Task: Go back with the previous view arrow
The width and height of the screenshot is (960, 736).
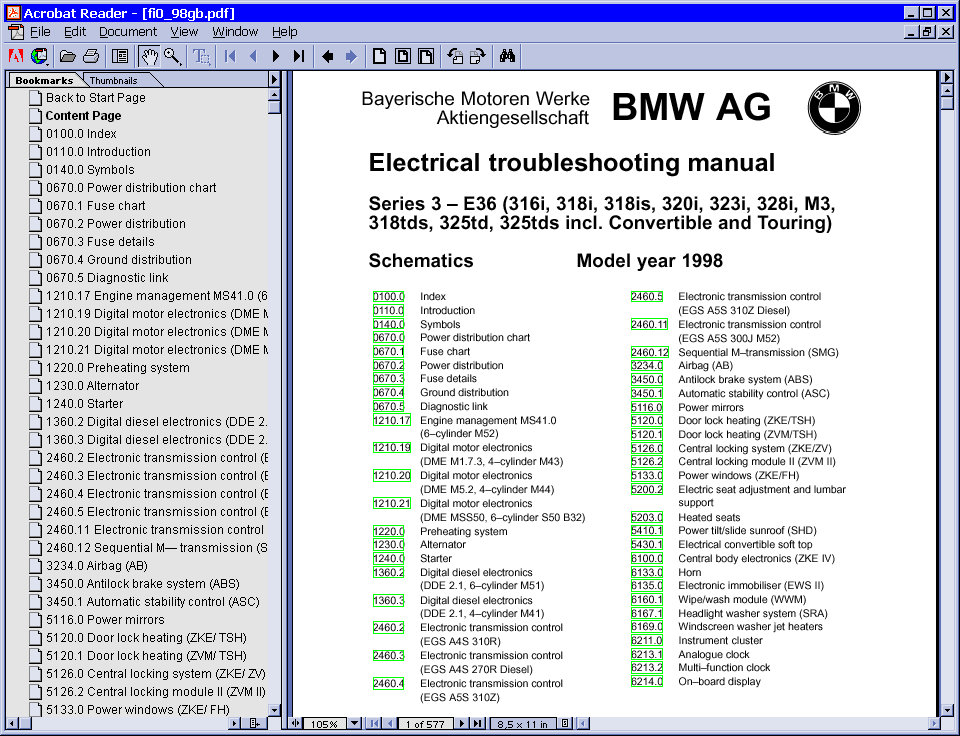Action: (x=326, y=56)
